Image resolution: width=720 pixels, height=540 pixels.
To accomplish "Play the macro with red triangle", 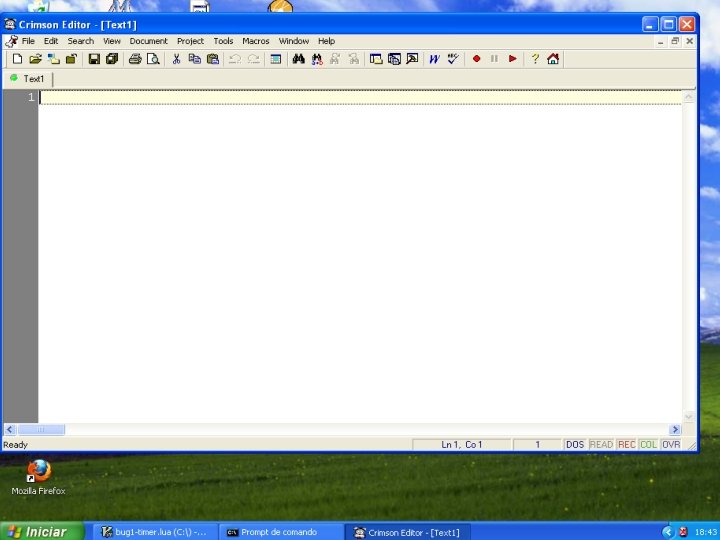I will [512, 59].
